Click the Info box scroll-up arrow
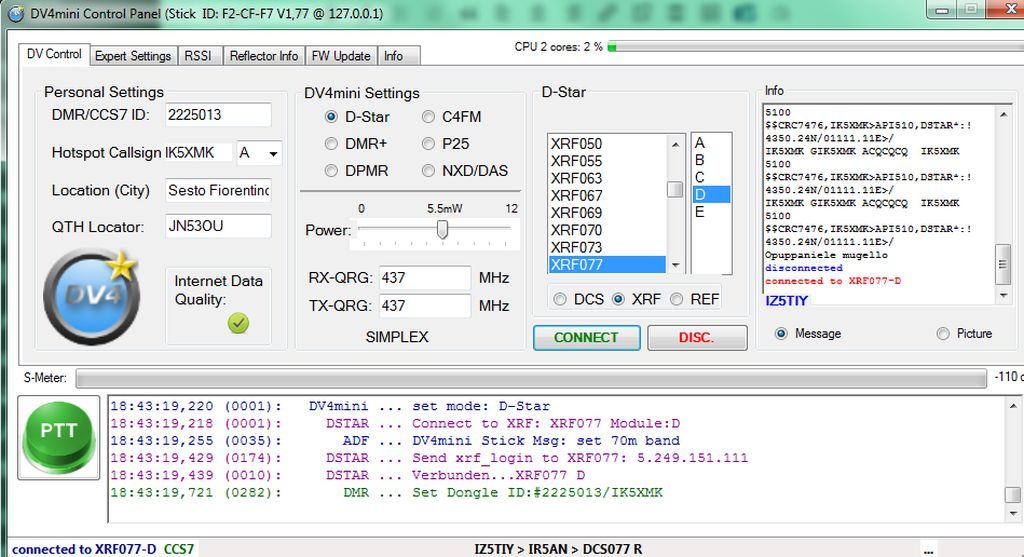Viewport: 1024px width, 557px height. [x=1003, y=114]
